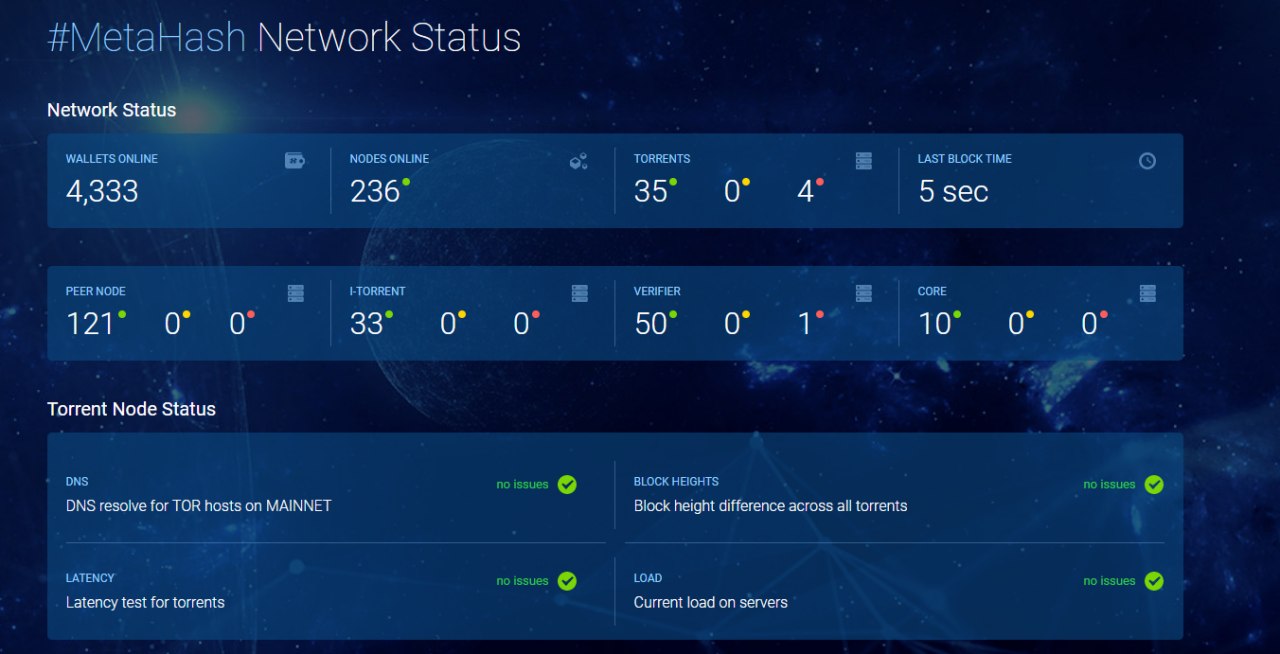Click the TORRENTS label
Screen dimensions: 1280x654
click(x=662, y=159)
